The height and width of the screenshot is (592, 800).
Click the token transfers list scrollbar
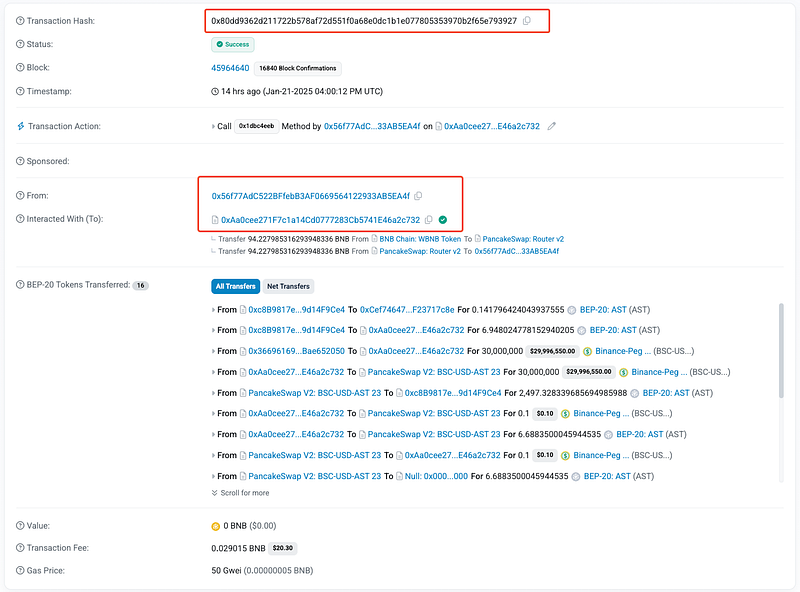pos(781,350)
